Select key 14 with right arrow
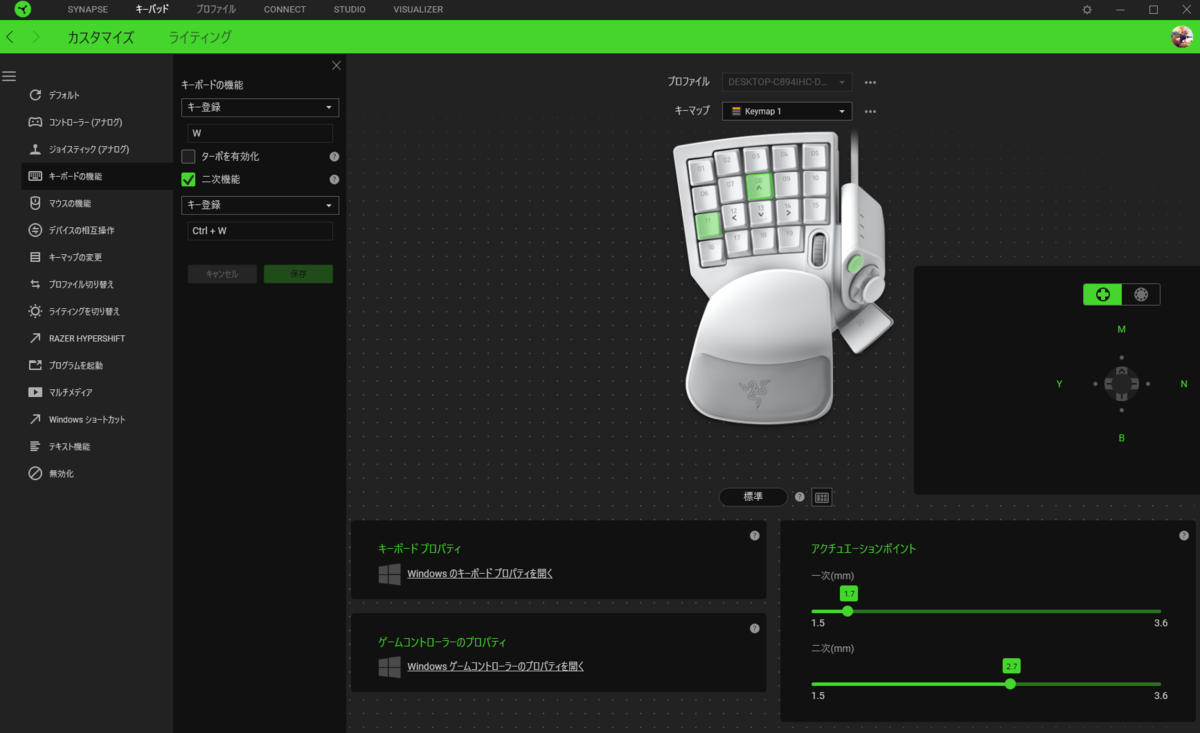 [788, 210]
